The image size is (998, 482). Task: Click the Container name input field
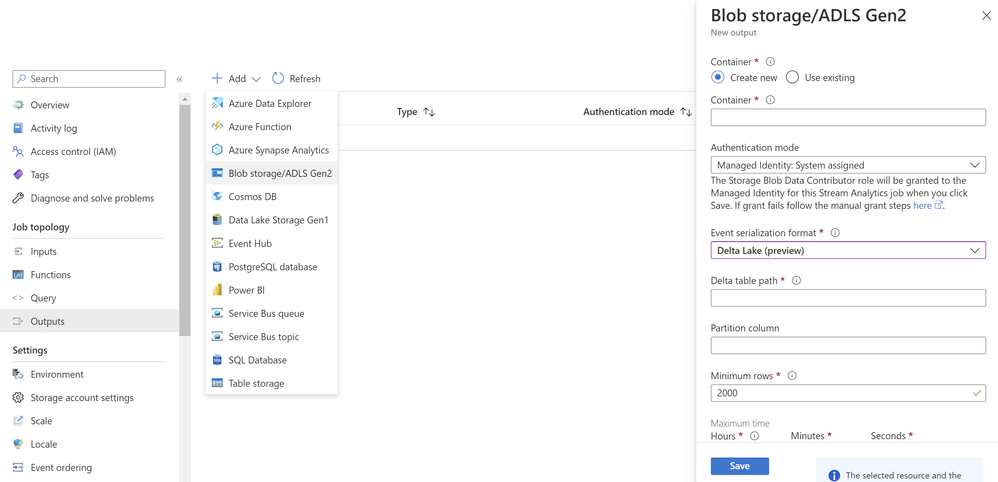click(x=848, y=117)
